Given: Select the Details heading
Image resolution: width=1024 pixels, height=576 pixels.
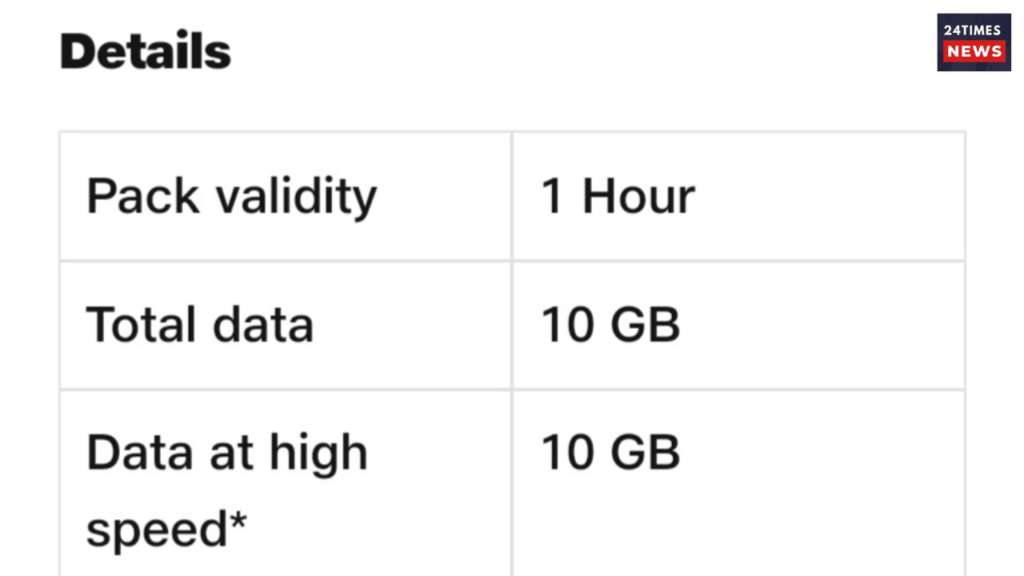Looking at the screenshot, I should click(145, 51).
